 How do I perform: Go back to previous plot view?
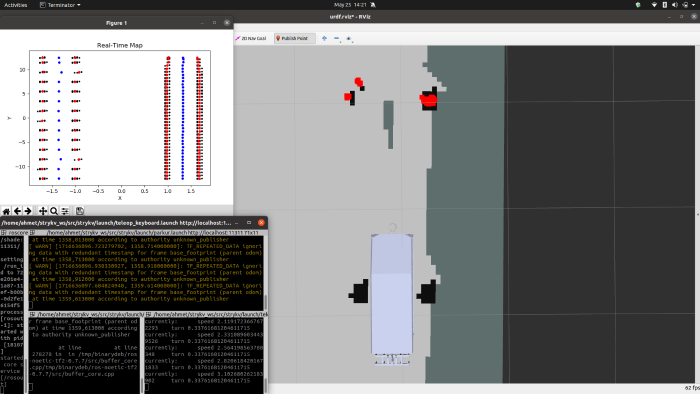point(17,211)
